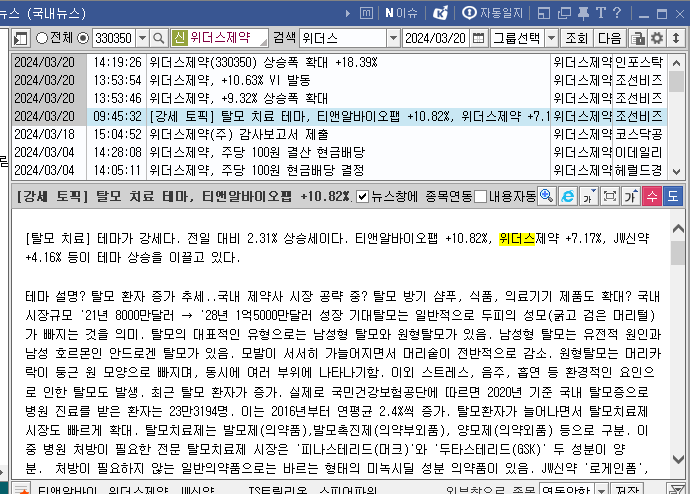
Task: Click the 위더스제약 stock name box
Action: pyautogui.click(x=220, y=38)
